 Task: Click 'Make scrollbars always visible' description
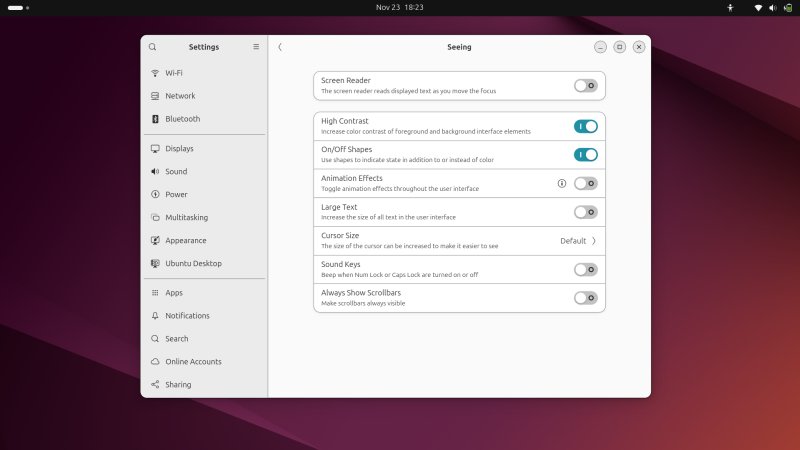click(363, 303)
